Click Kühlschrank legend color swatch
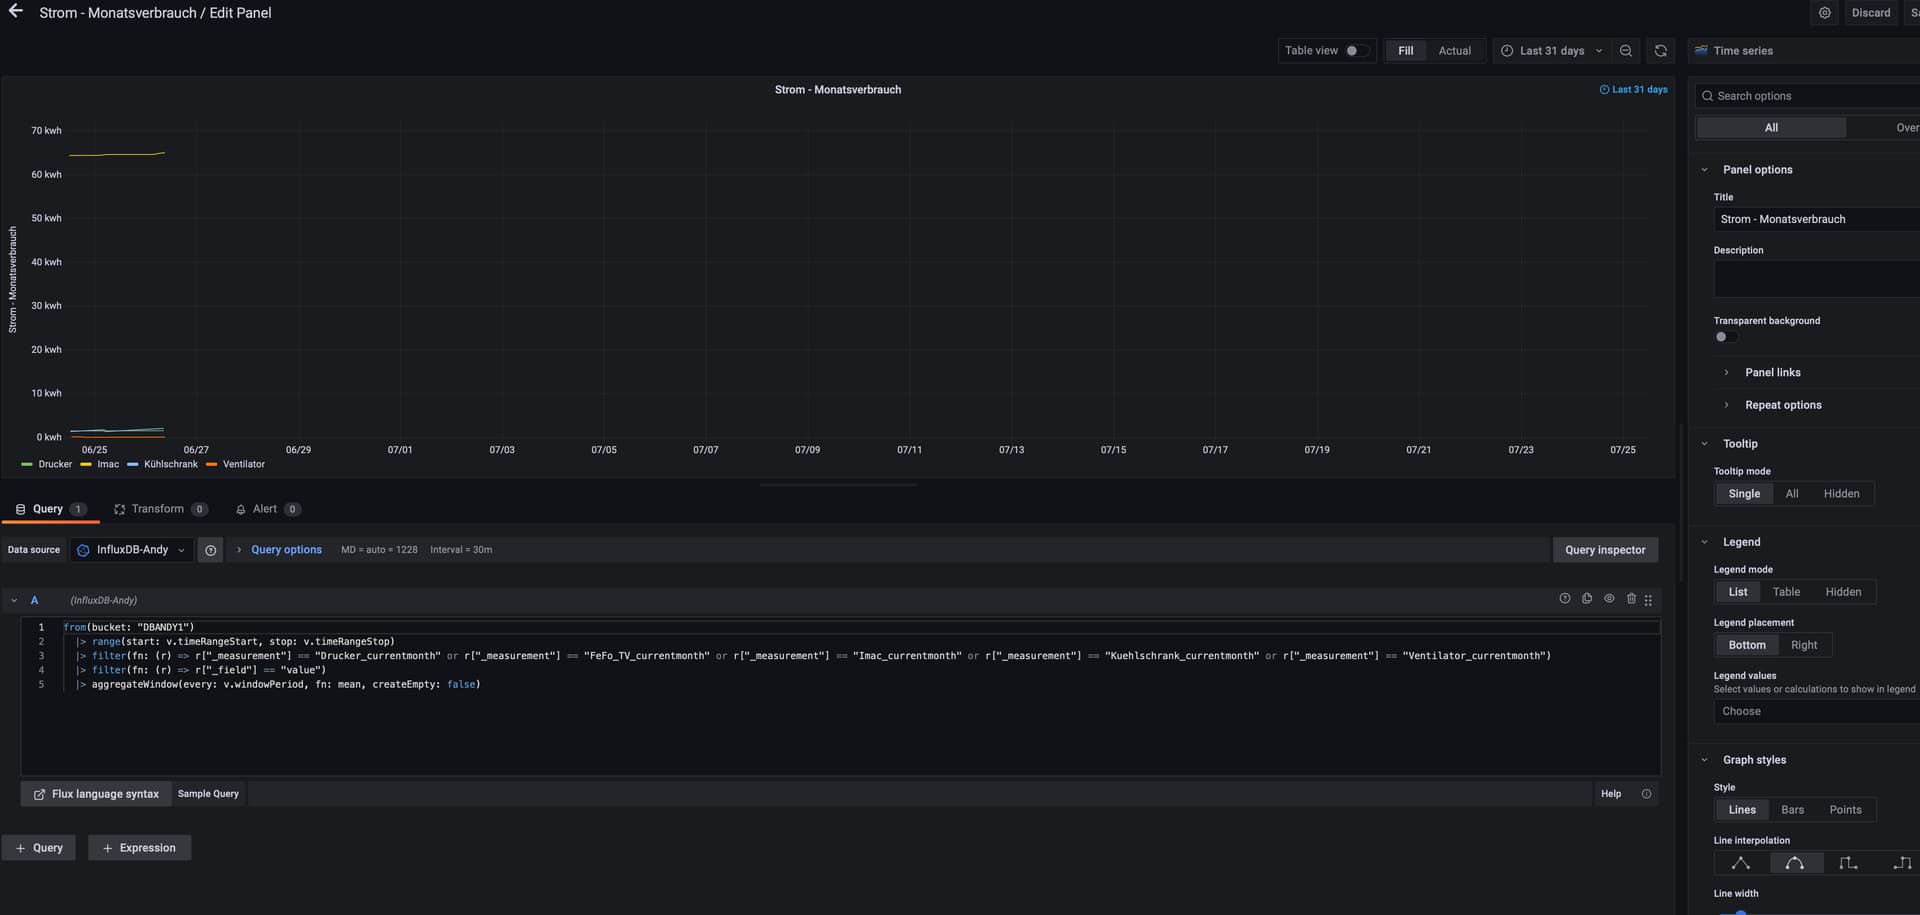 click(132, 465)
